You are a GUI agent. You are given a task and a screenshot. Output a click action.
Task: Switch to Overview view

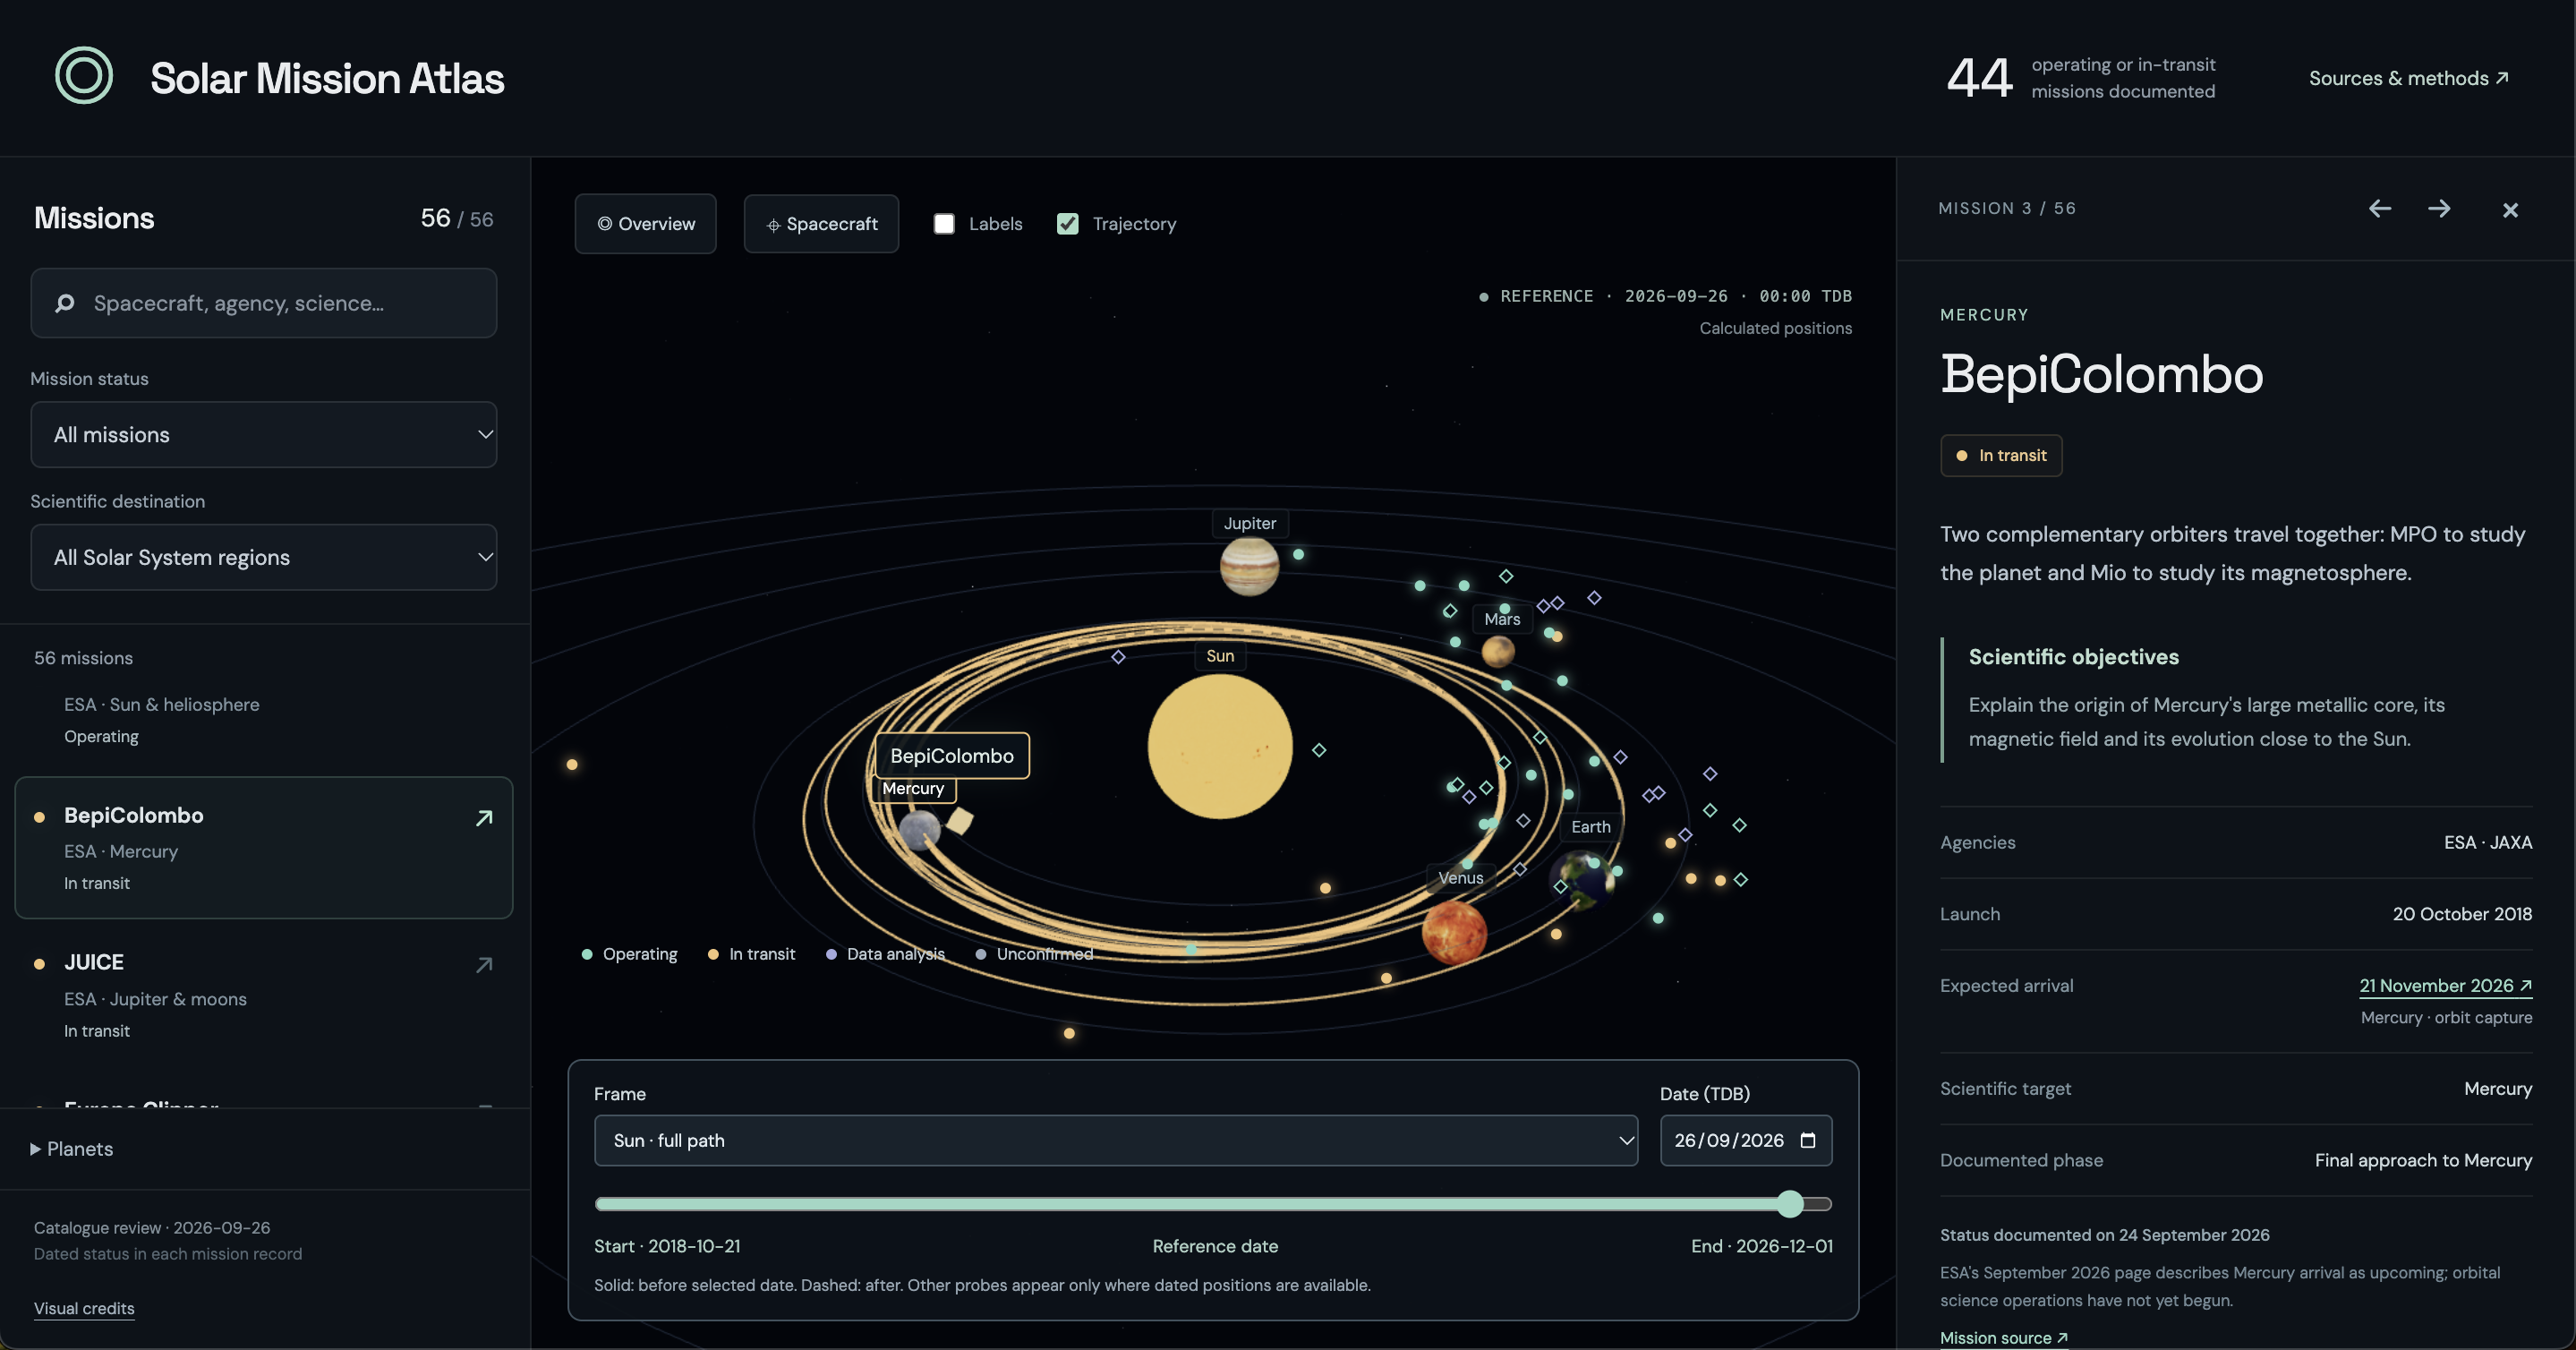[645, 224]
